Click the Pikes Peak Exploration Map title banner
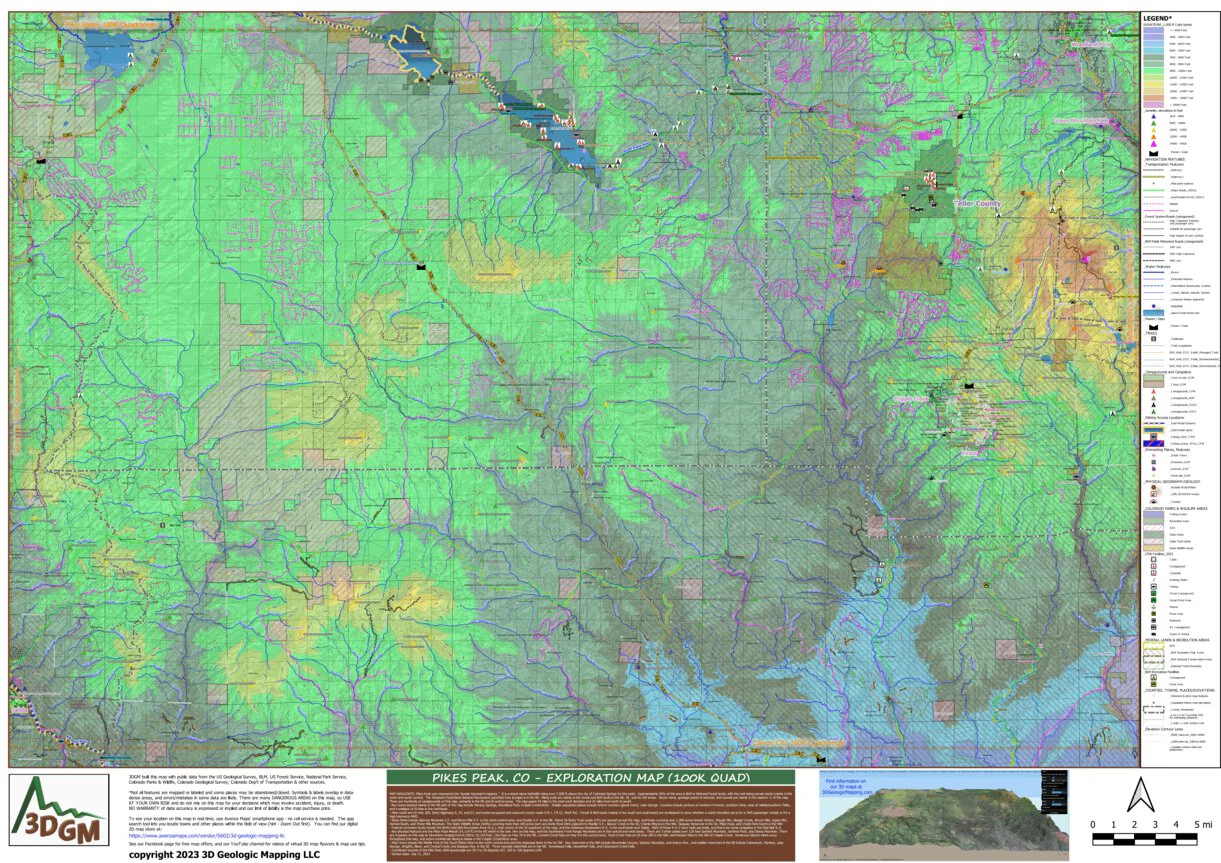Viewport: 1221px width, 863px height. pyautogui.click(x=590, y=777)
